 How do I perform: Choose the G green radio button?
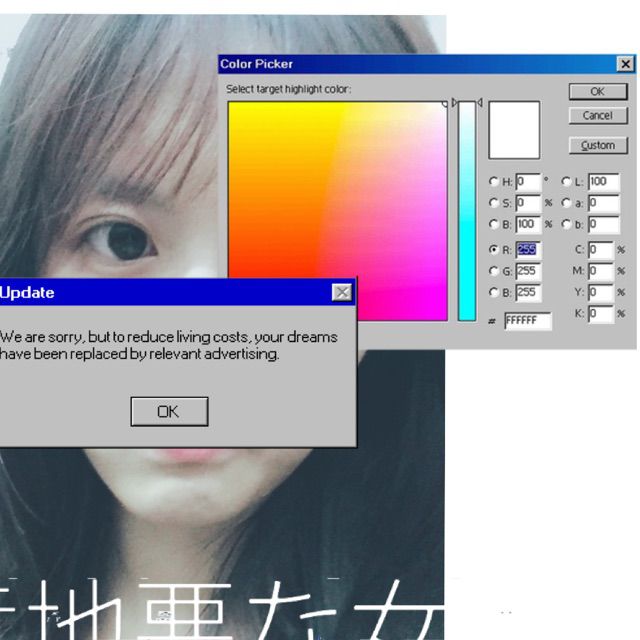point(494,271)
